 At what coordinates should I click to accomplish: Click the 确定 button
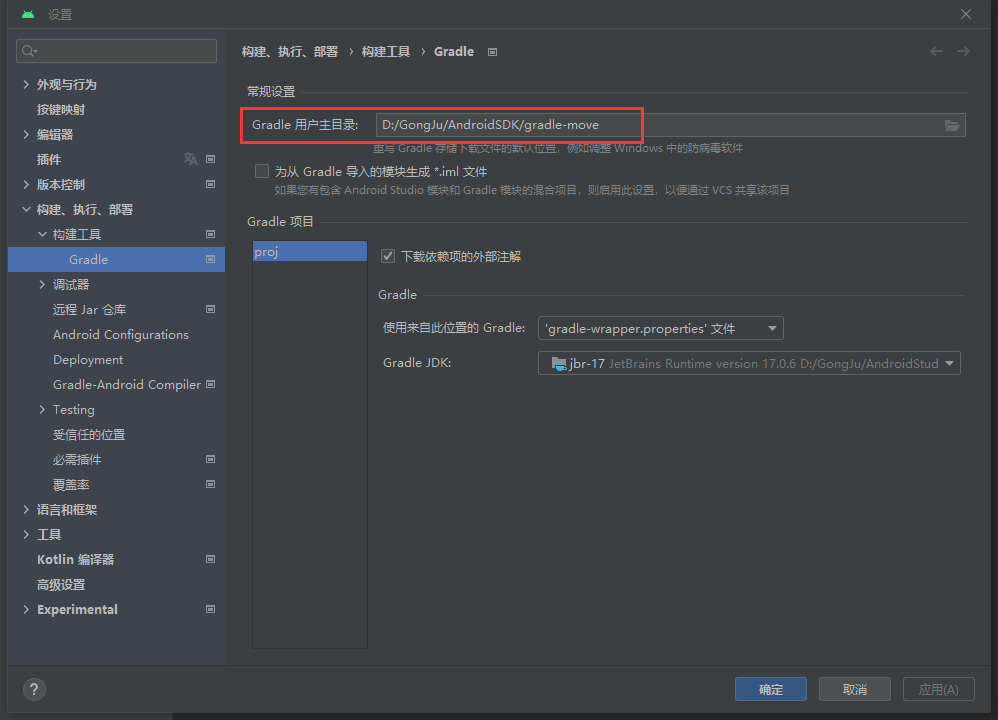pos(771,689)
